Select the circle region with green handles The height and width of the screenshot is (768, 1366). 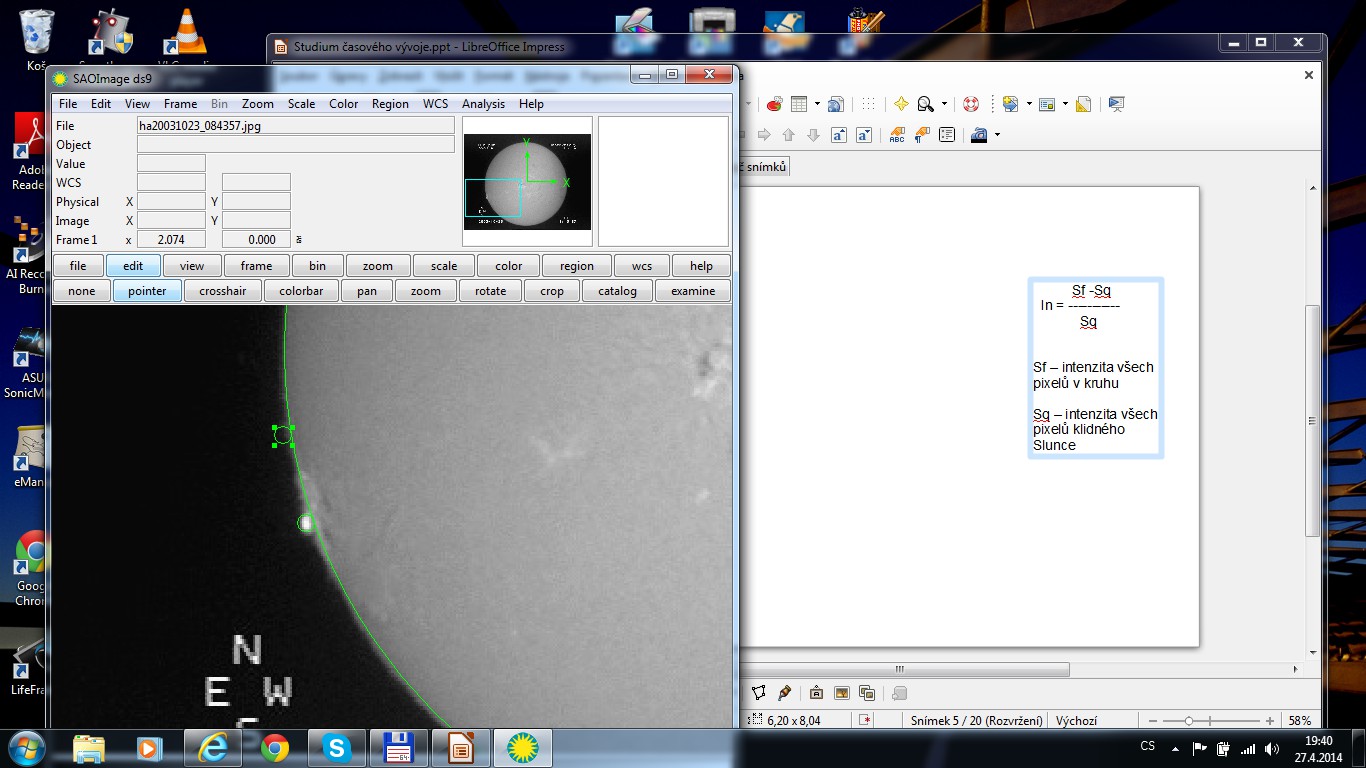[283, 435]
